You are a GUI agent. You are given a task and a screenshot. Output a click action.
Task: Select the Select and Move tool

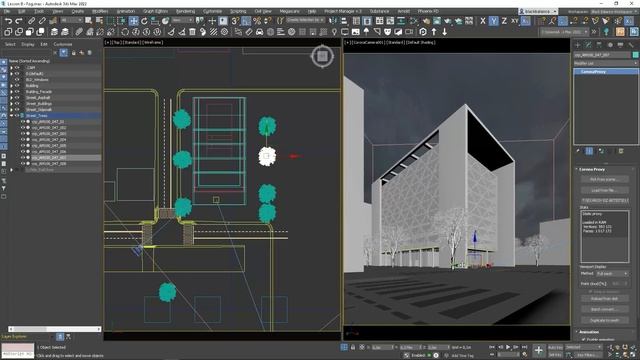[x=133, y=21]
